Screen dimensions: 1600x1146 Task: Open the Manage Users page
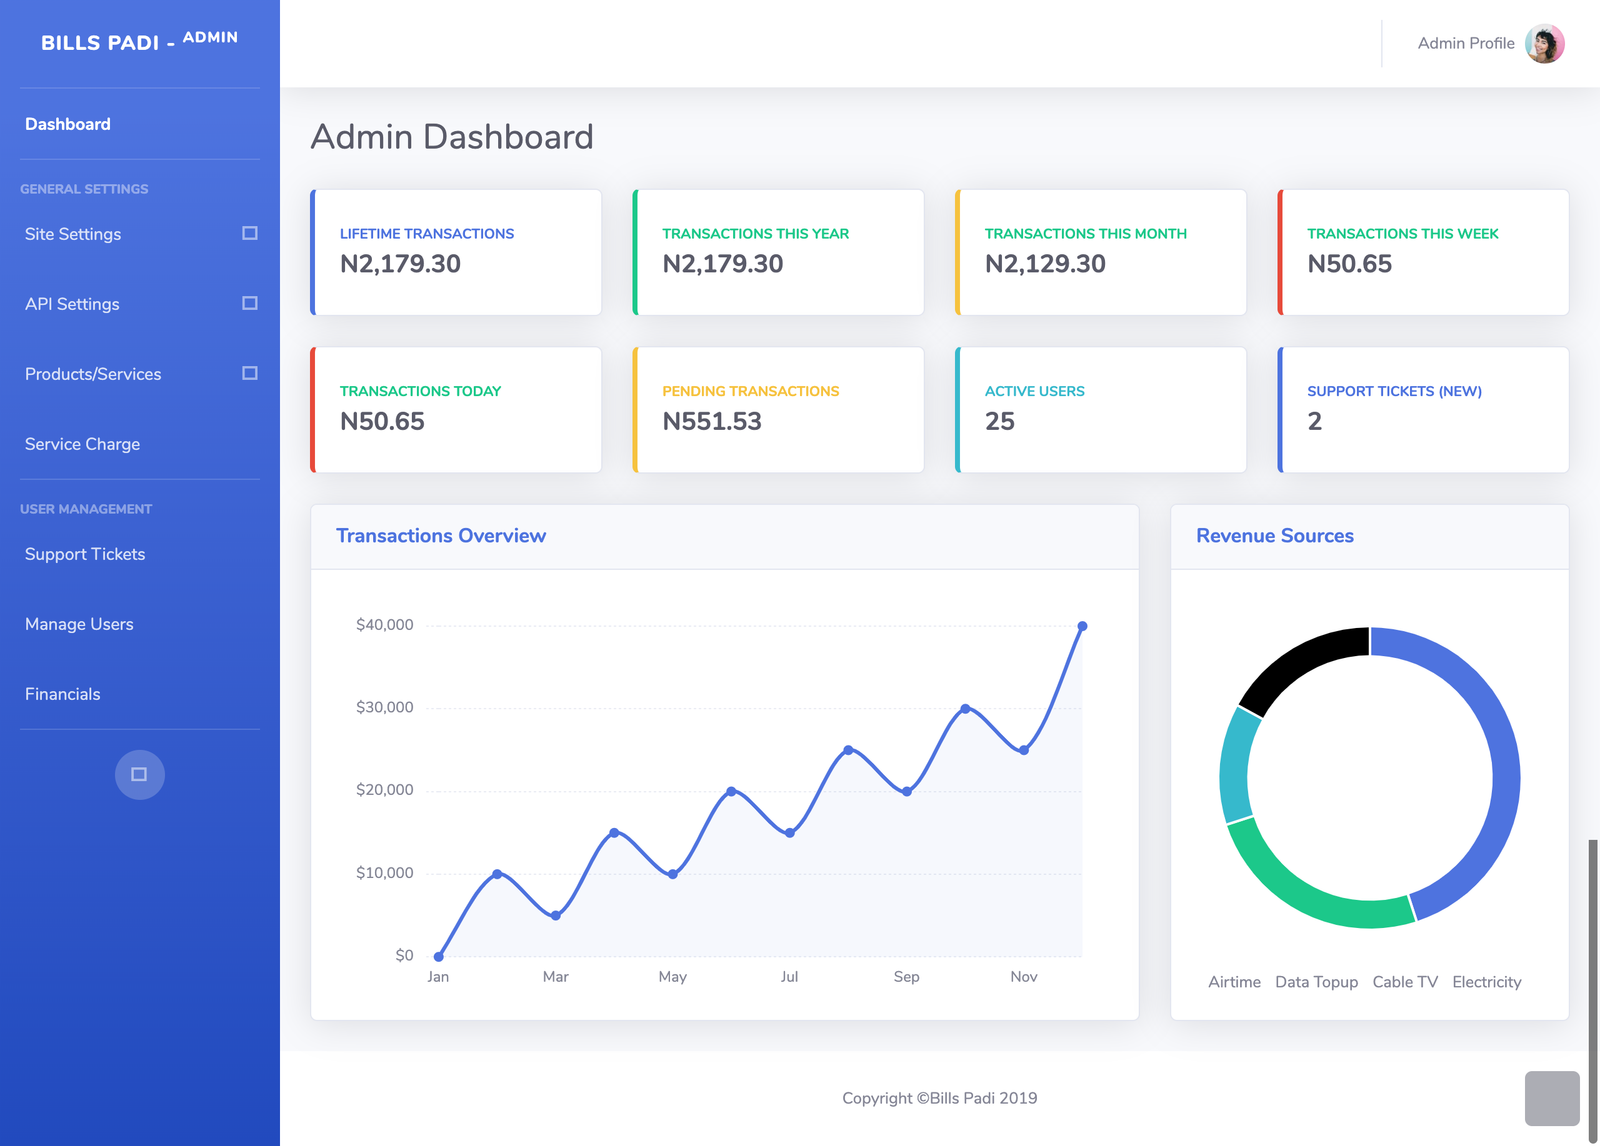click(79, 624)
